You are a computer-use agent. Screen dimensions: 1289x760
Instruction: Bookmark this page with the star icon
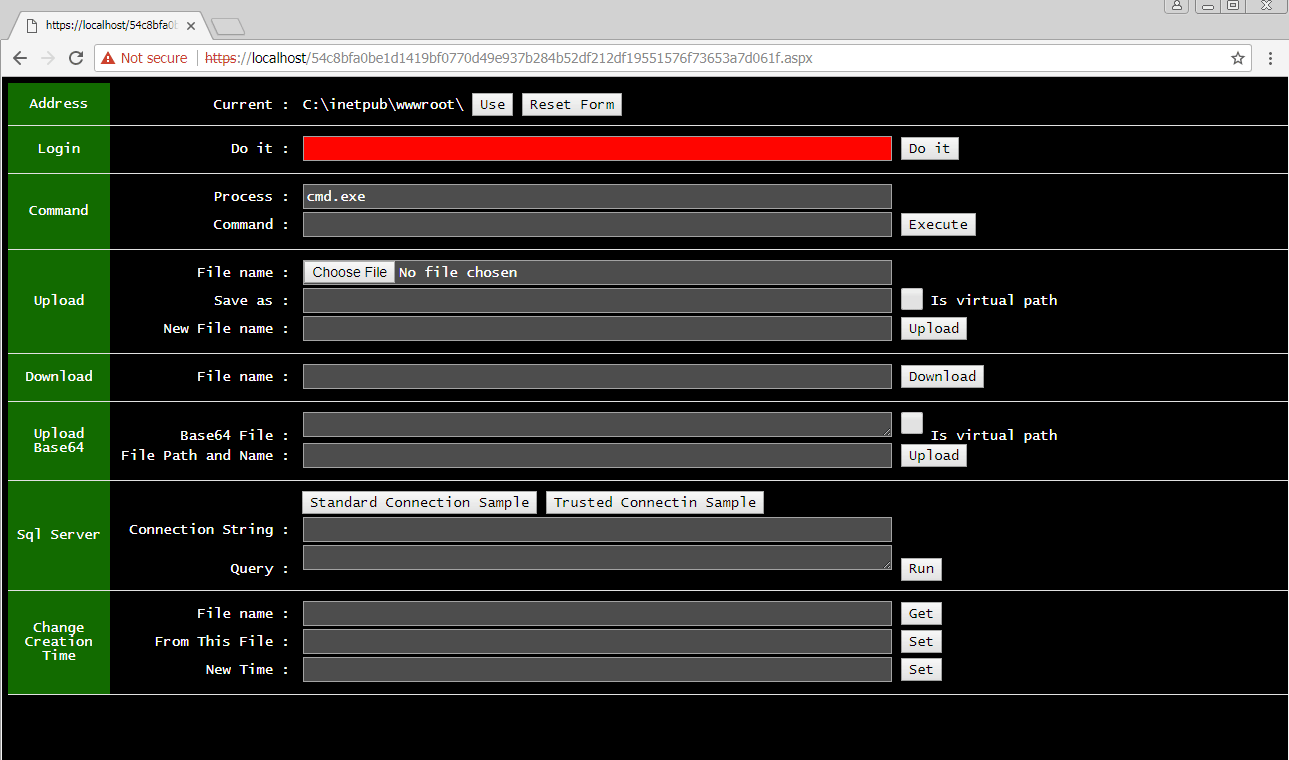pos(1238,58)
